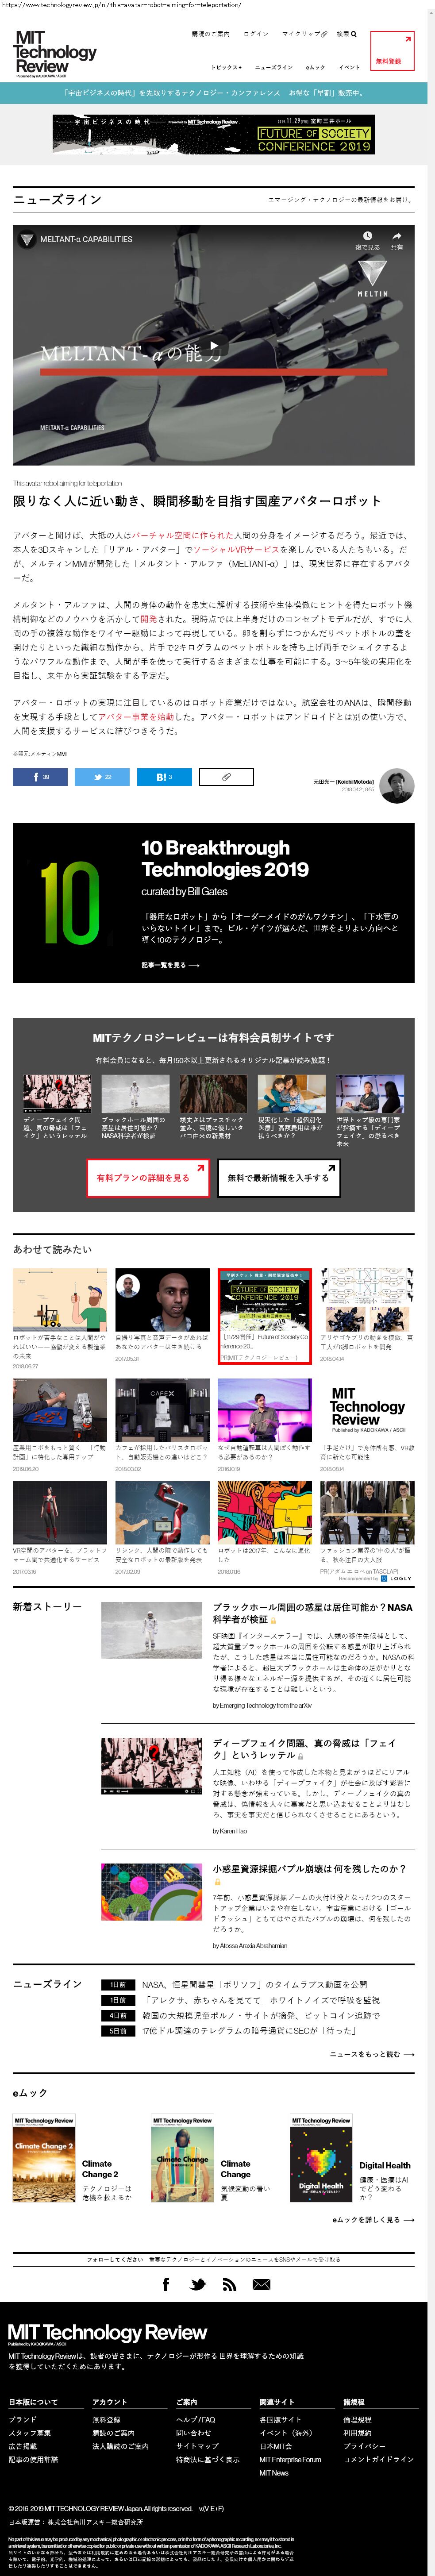The height and width of the screenshot is (2576, 435).
Task: Share article on Facebook button
Action: point(40,777)
